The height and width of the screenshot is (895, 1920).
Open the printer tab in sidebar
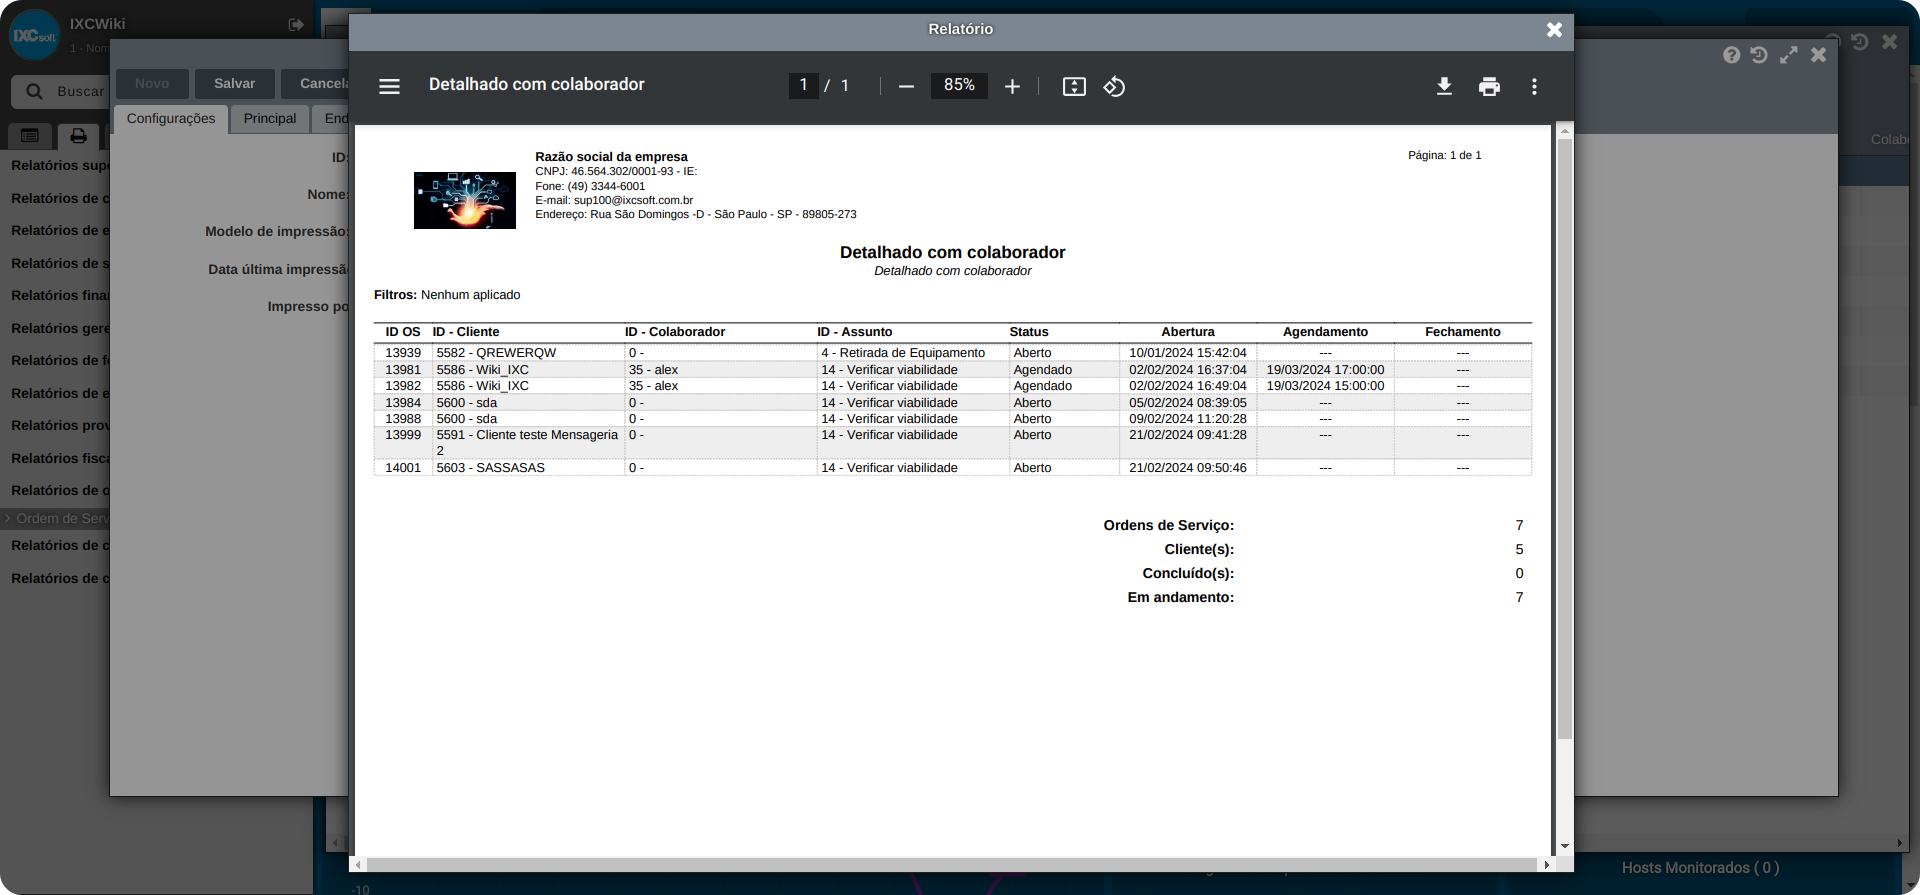point(78,135)
